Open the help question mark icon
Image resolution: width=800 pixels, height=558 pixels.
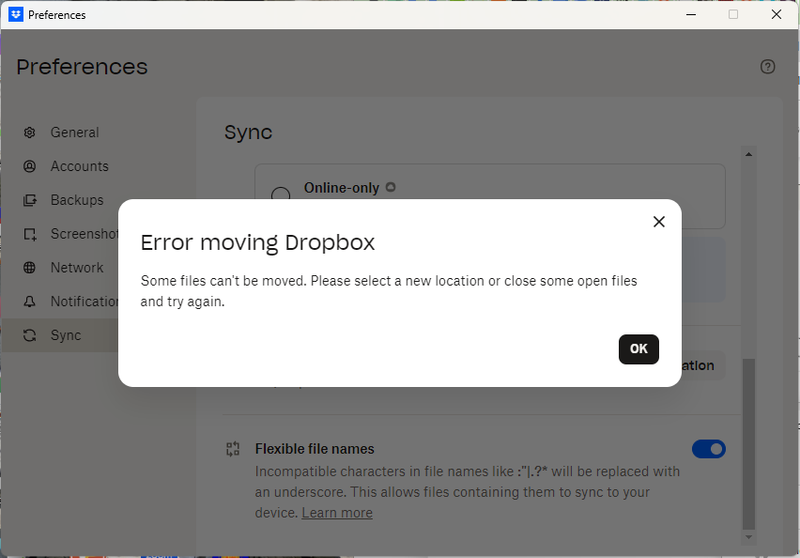click(x=767, y=67)
